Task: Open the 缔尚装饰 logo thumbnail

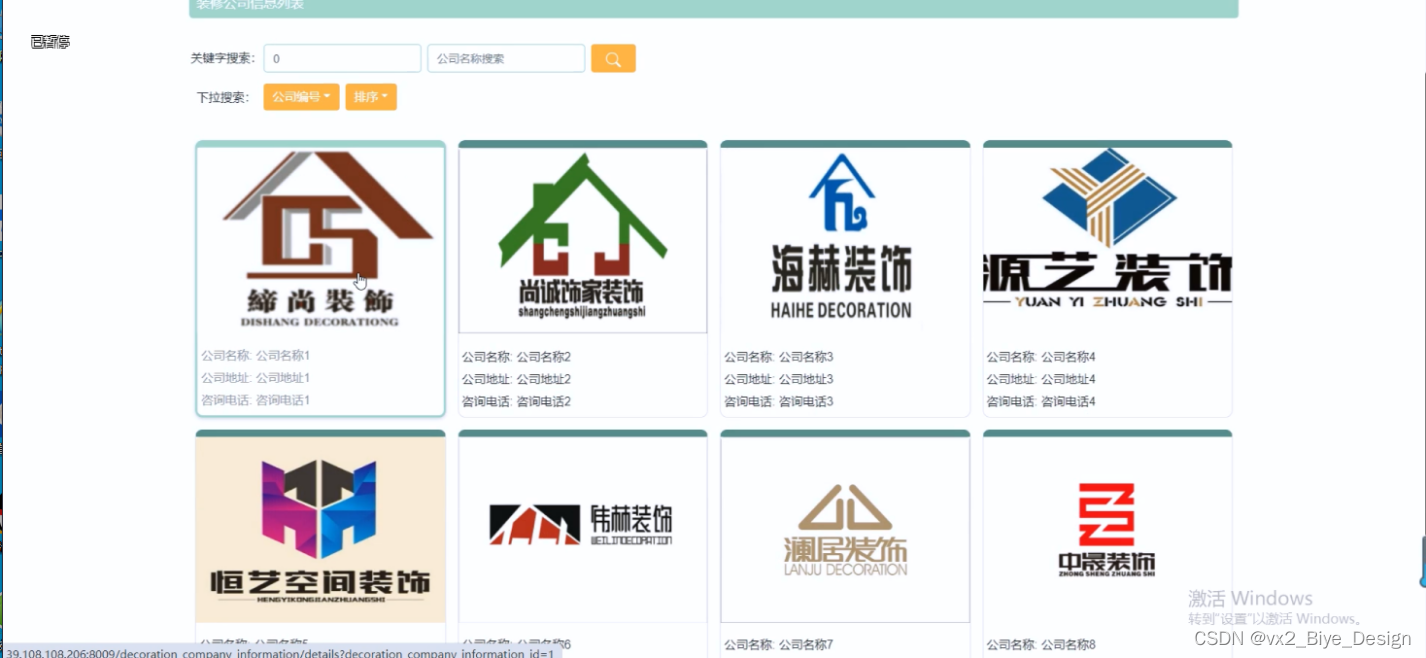Action: pyautogui.click(x=321, y=239)
